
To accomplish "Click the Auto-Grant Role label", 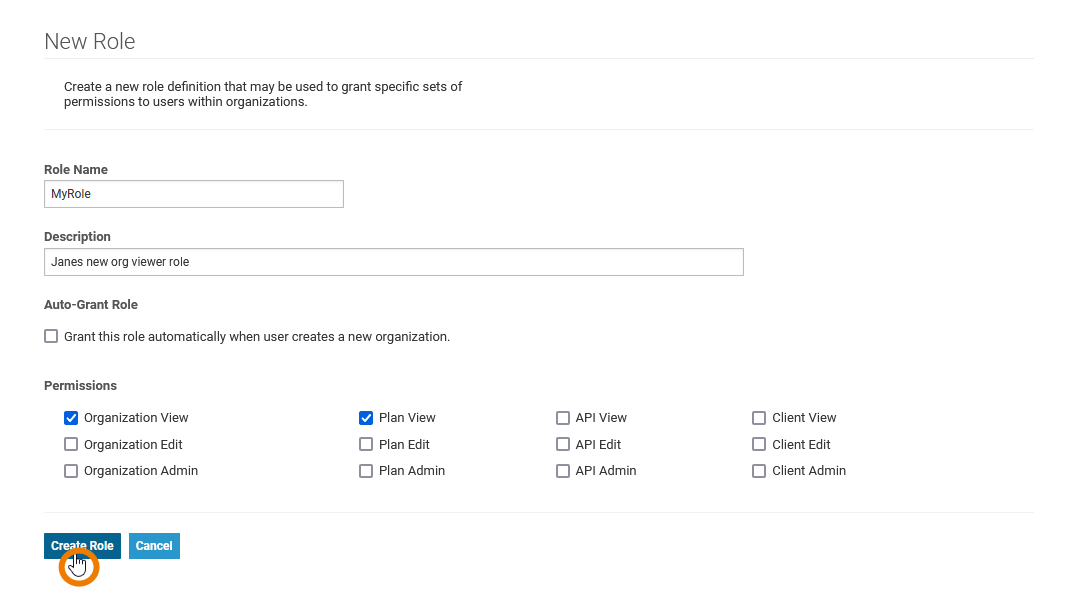I will coord(91,305).
